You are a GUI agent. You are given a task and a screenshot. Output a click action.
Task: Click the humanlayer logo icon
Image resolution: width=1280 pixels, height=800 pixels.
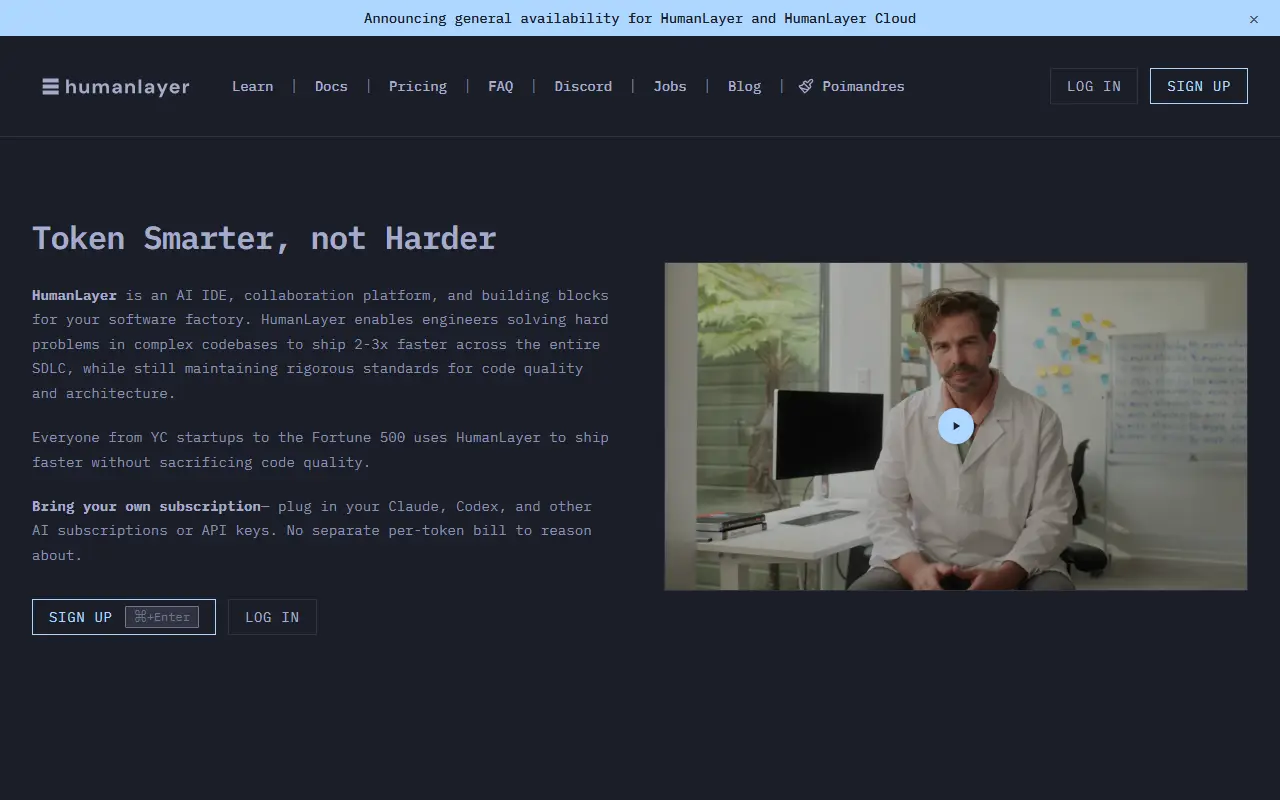pyautogui.click(x=50, y=87)
